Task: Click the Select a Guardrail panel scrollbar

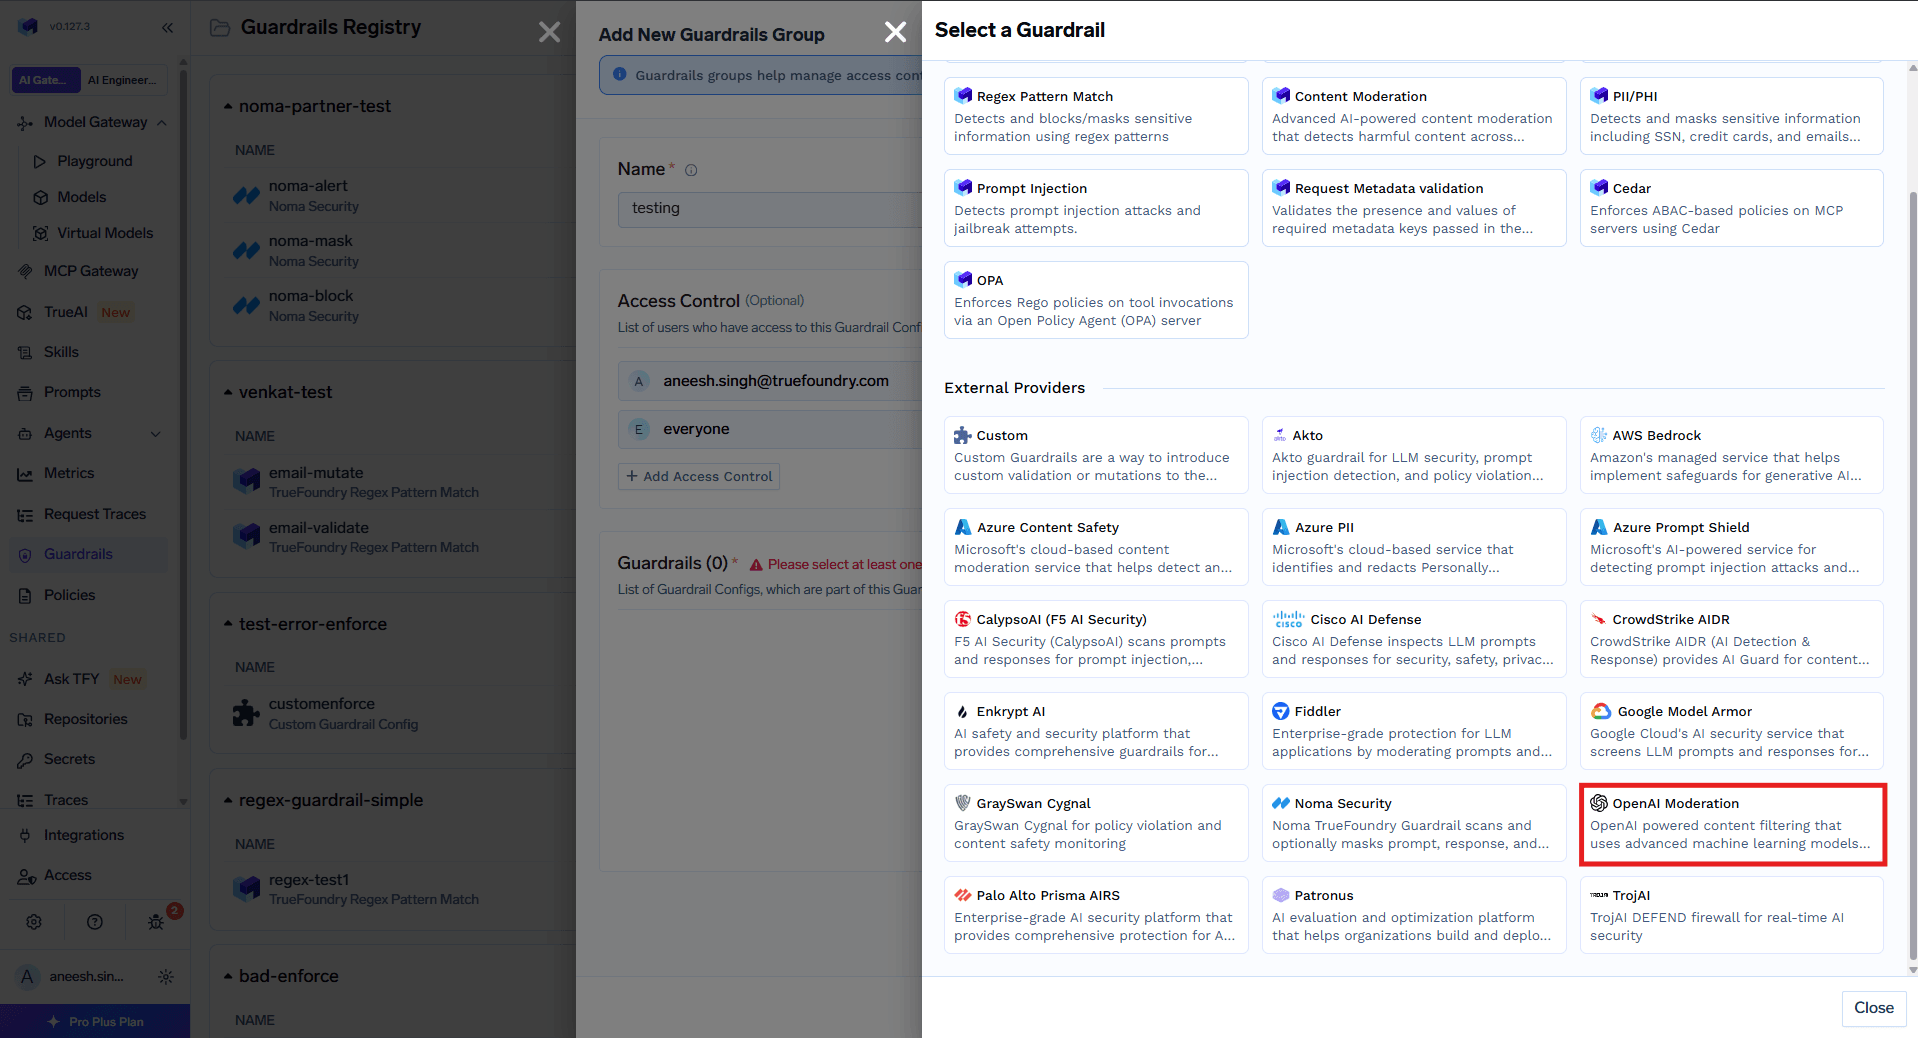Action: pyautogui.click(x=1912, y=575)
